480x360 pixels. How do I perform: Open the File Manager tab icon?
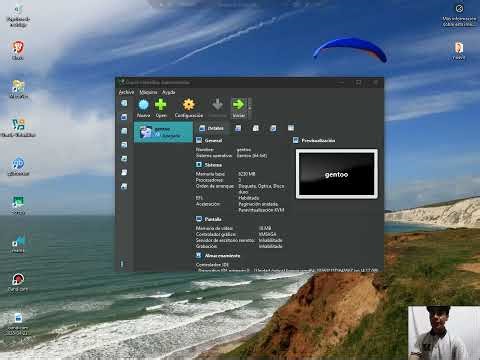click(x=291, y=128)
